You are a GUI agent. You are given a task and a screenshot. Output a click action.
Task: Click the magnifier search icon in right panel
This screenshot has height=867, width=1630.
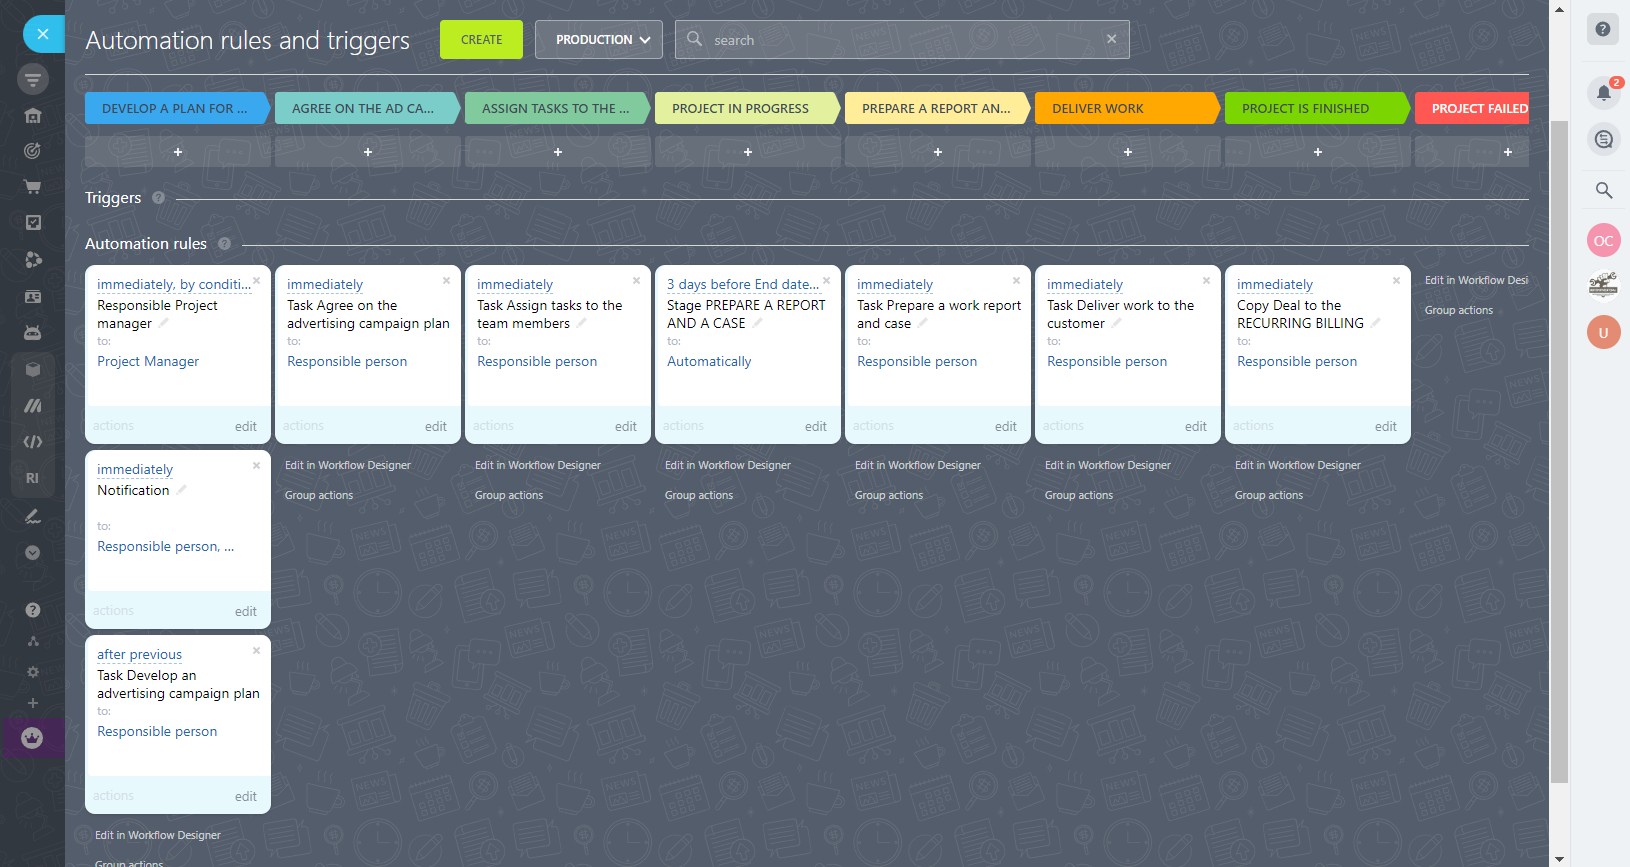coord(1603,190)
